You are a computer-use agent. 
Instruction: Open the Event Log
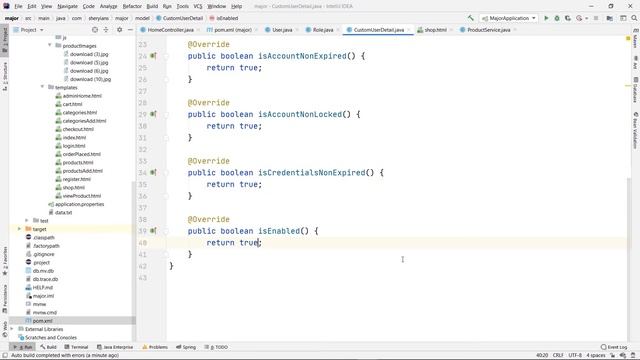[x=614, y=347]
